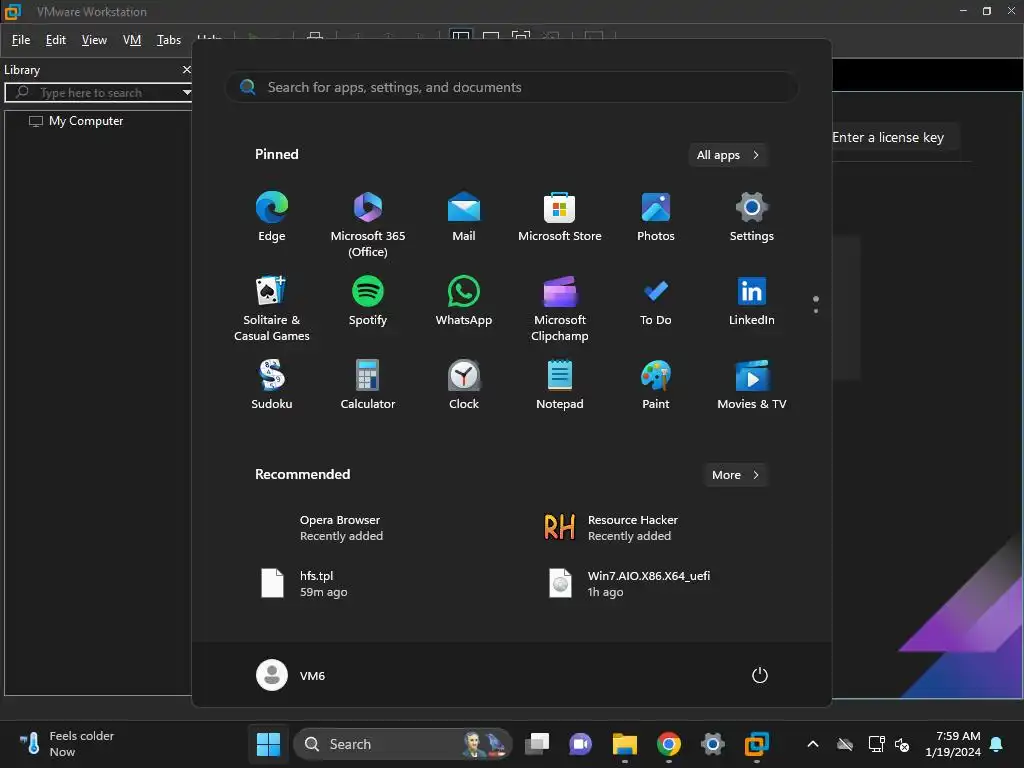Go to next pinned apps page dot
1024x768 pixels.
[x=816, y=312]
